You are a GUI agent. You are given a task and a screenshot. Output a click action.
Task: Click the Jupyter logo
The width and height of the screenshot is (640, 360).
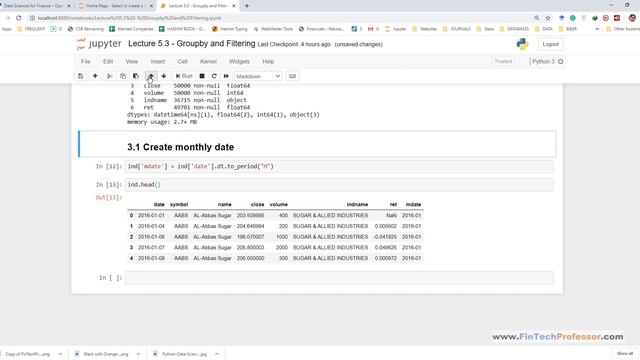tap(99, 44)
